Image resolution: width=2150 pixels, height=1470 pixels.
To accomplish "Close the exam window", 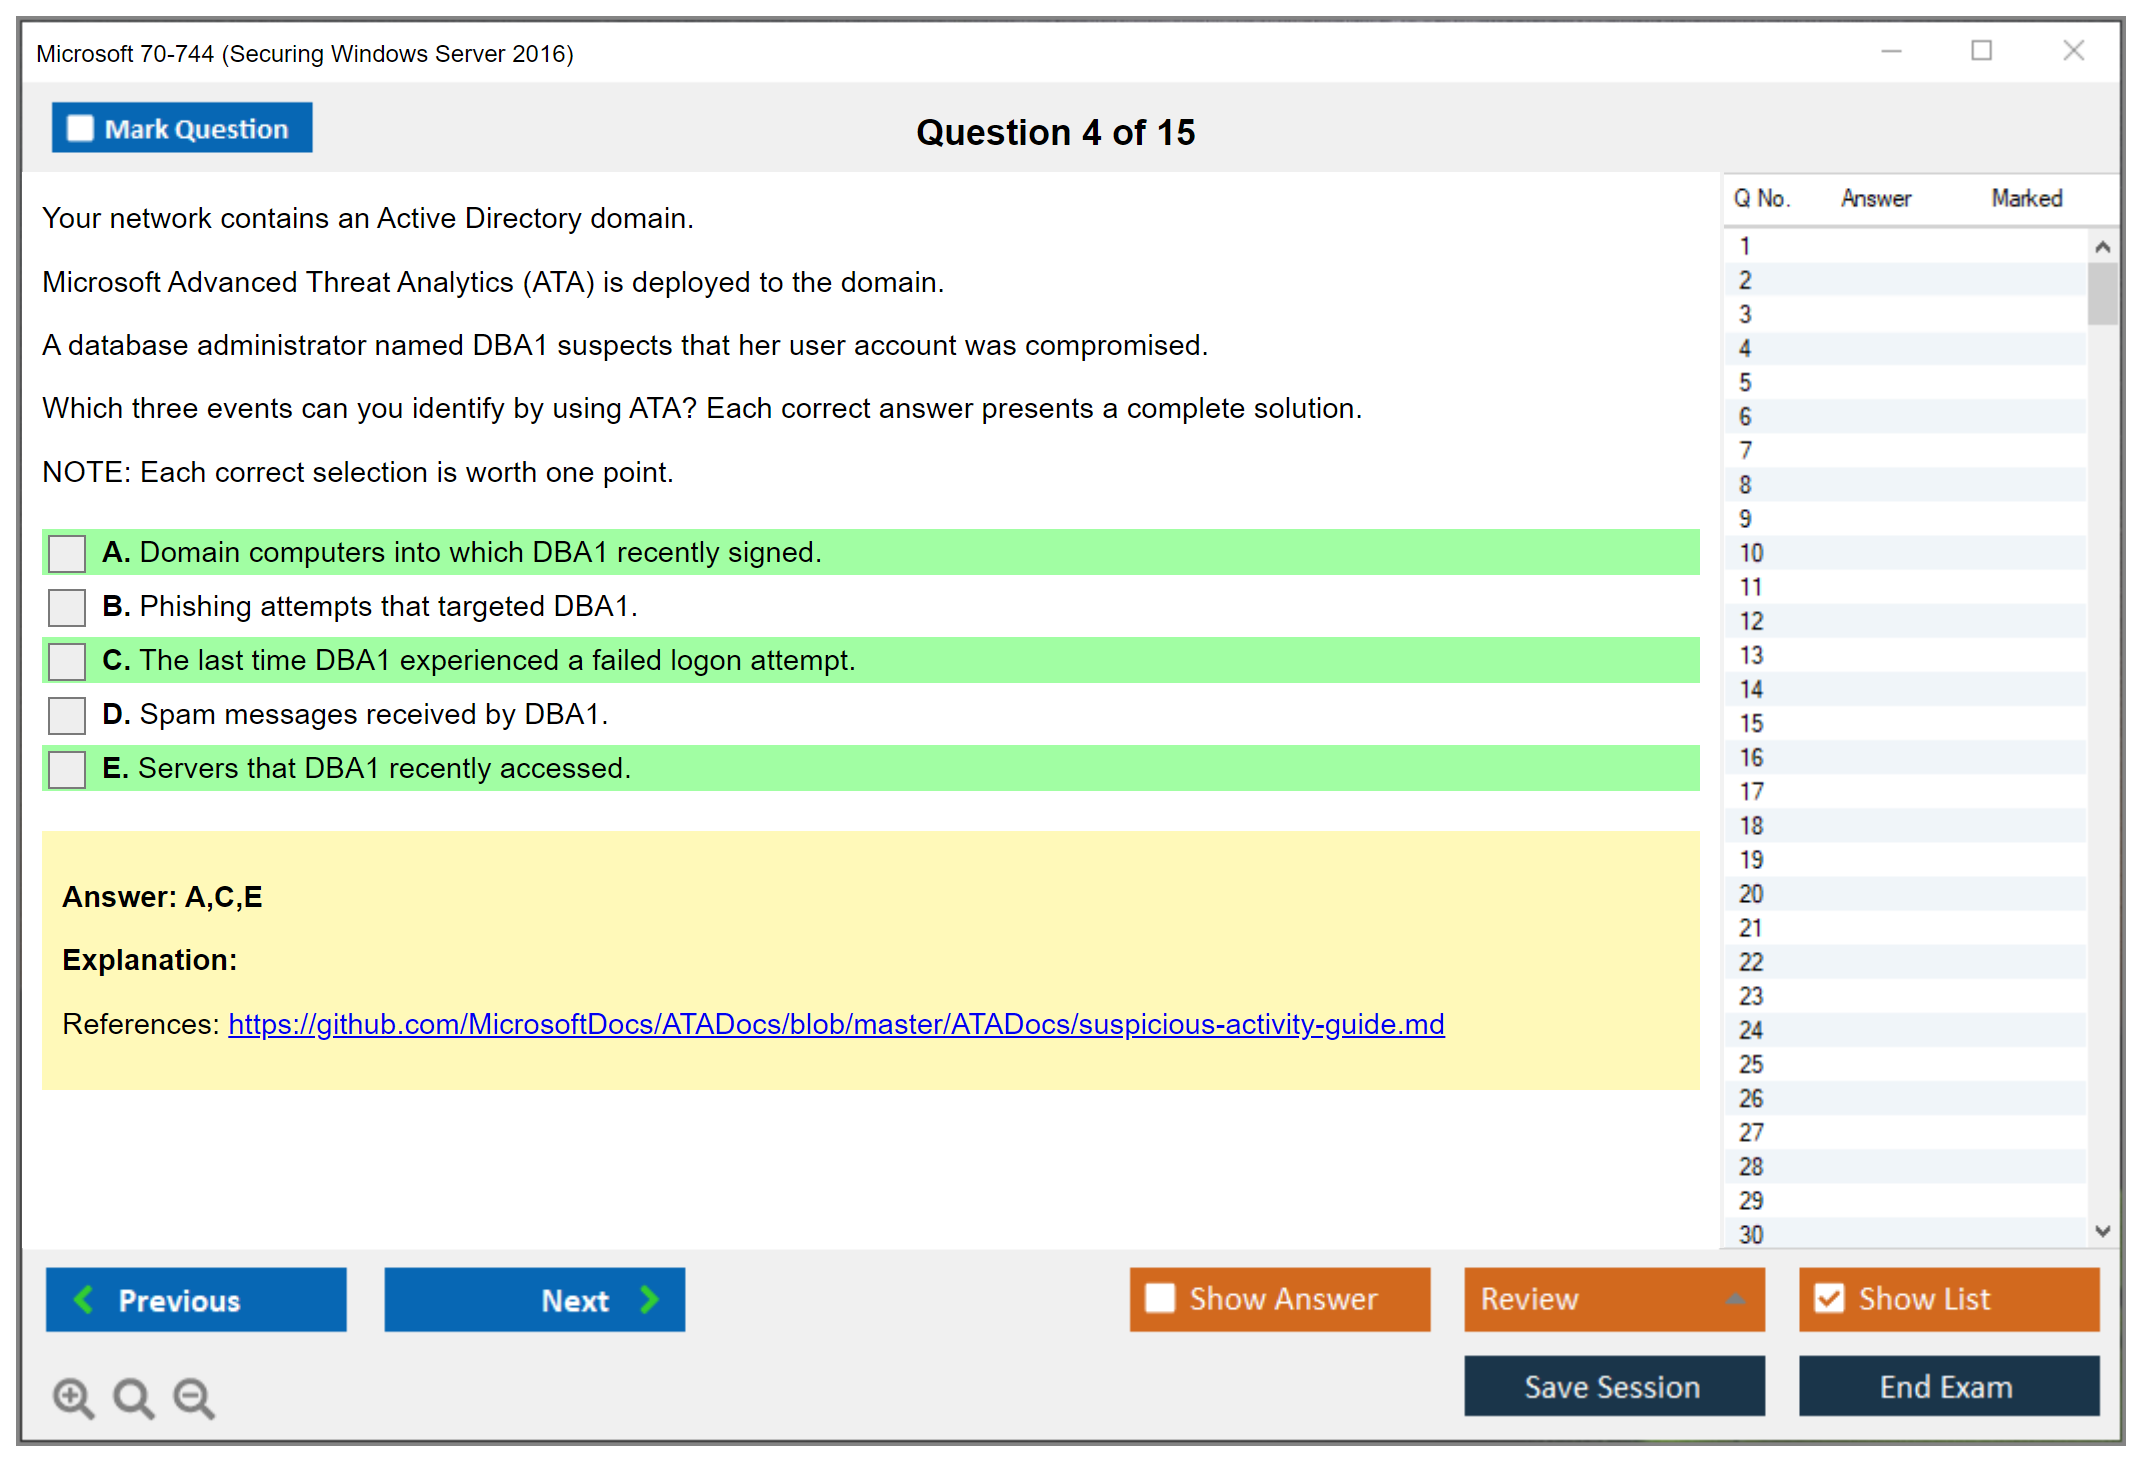I will pos(2073,51).
